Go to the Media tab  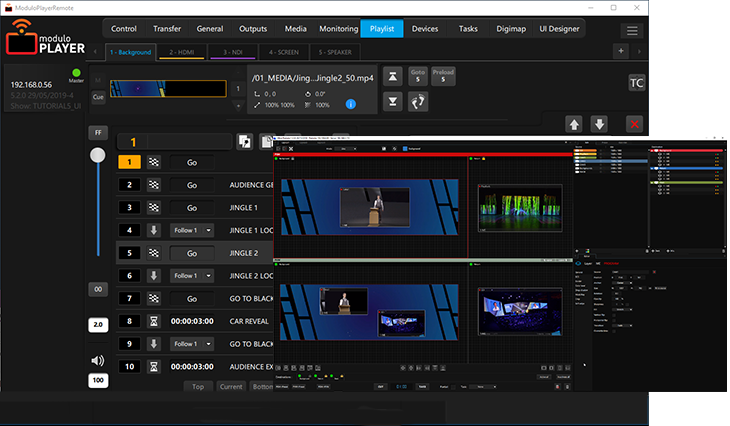pos(296,29)
